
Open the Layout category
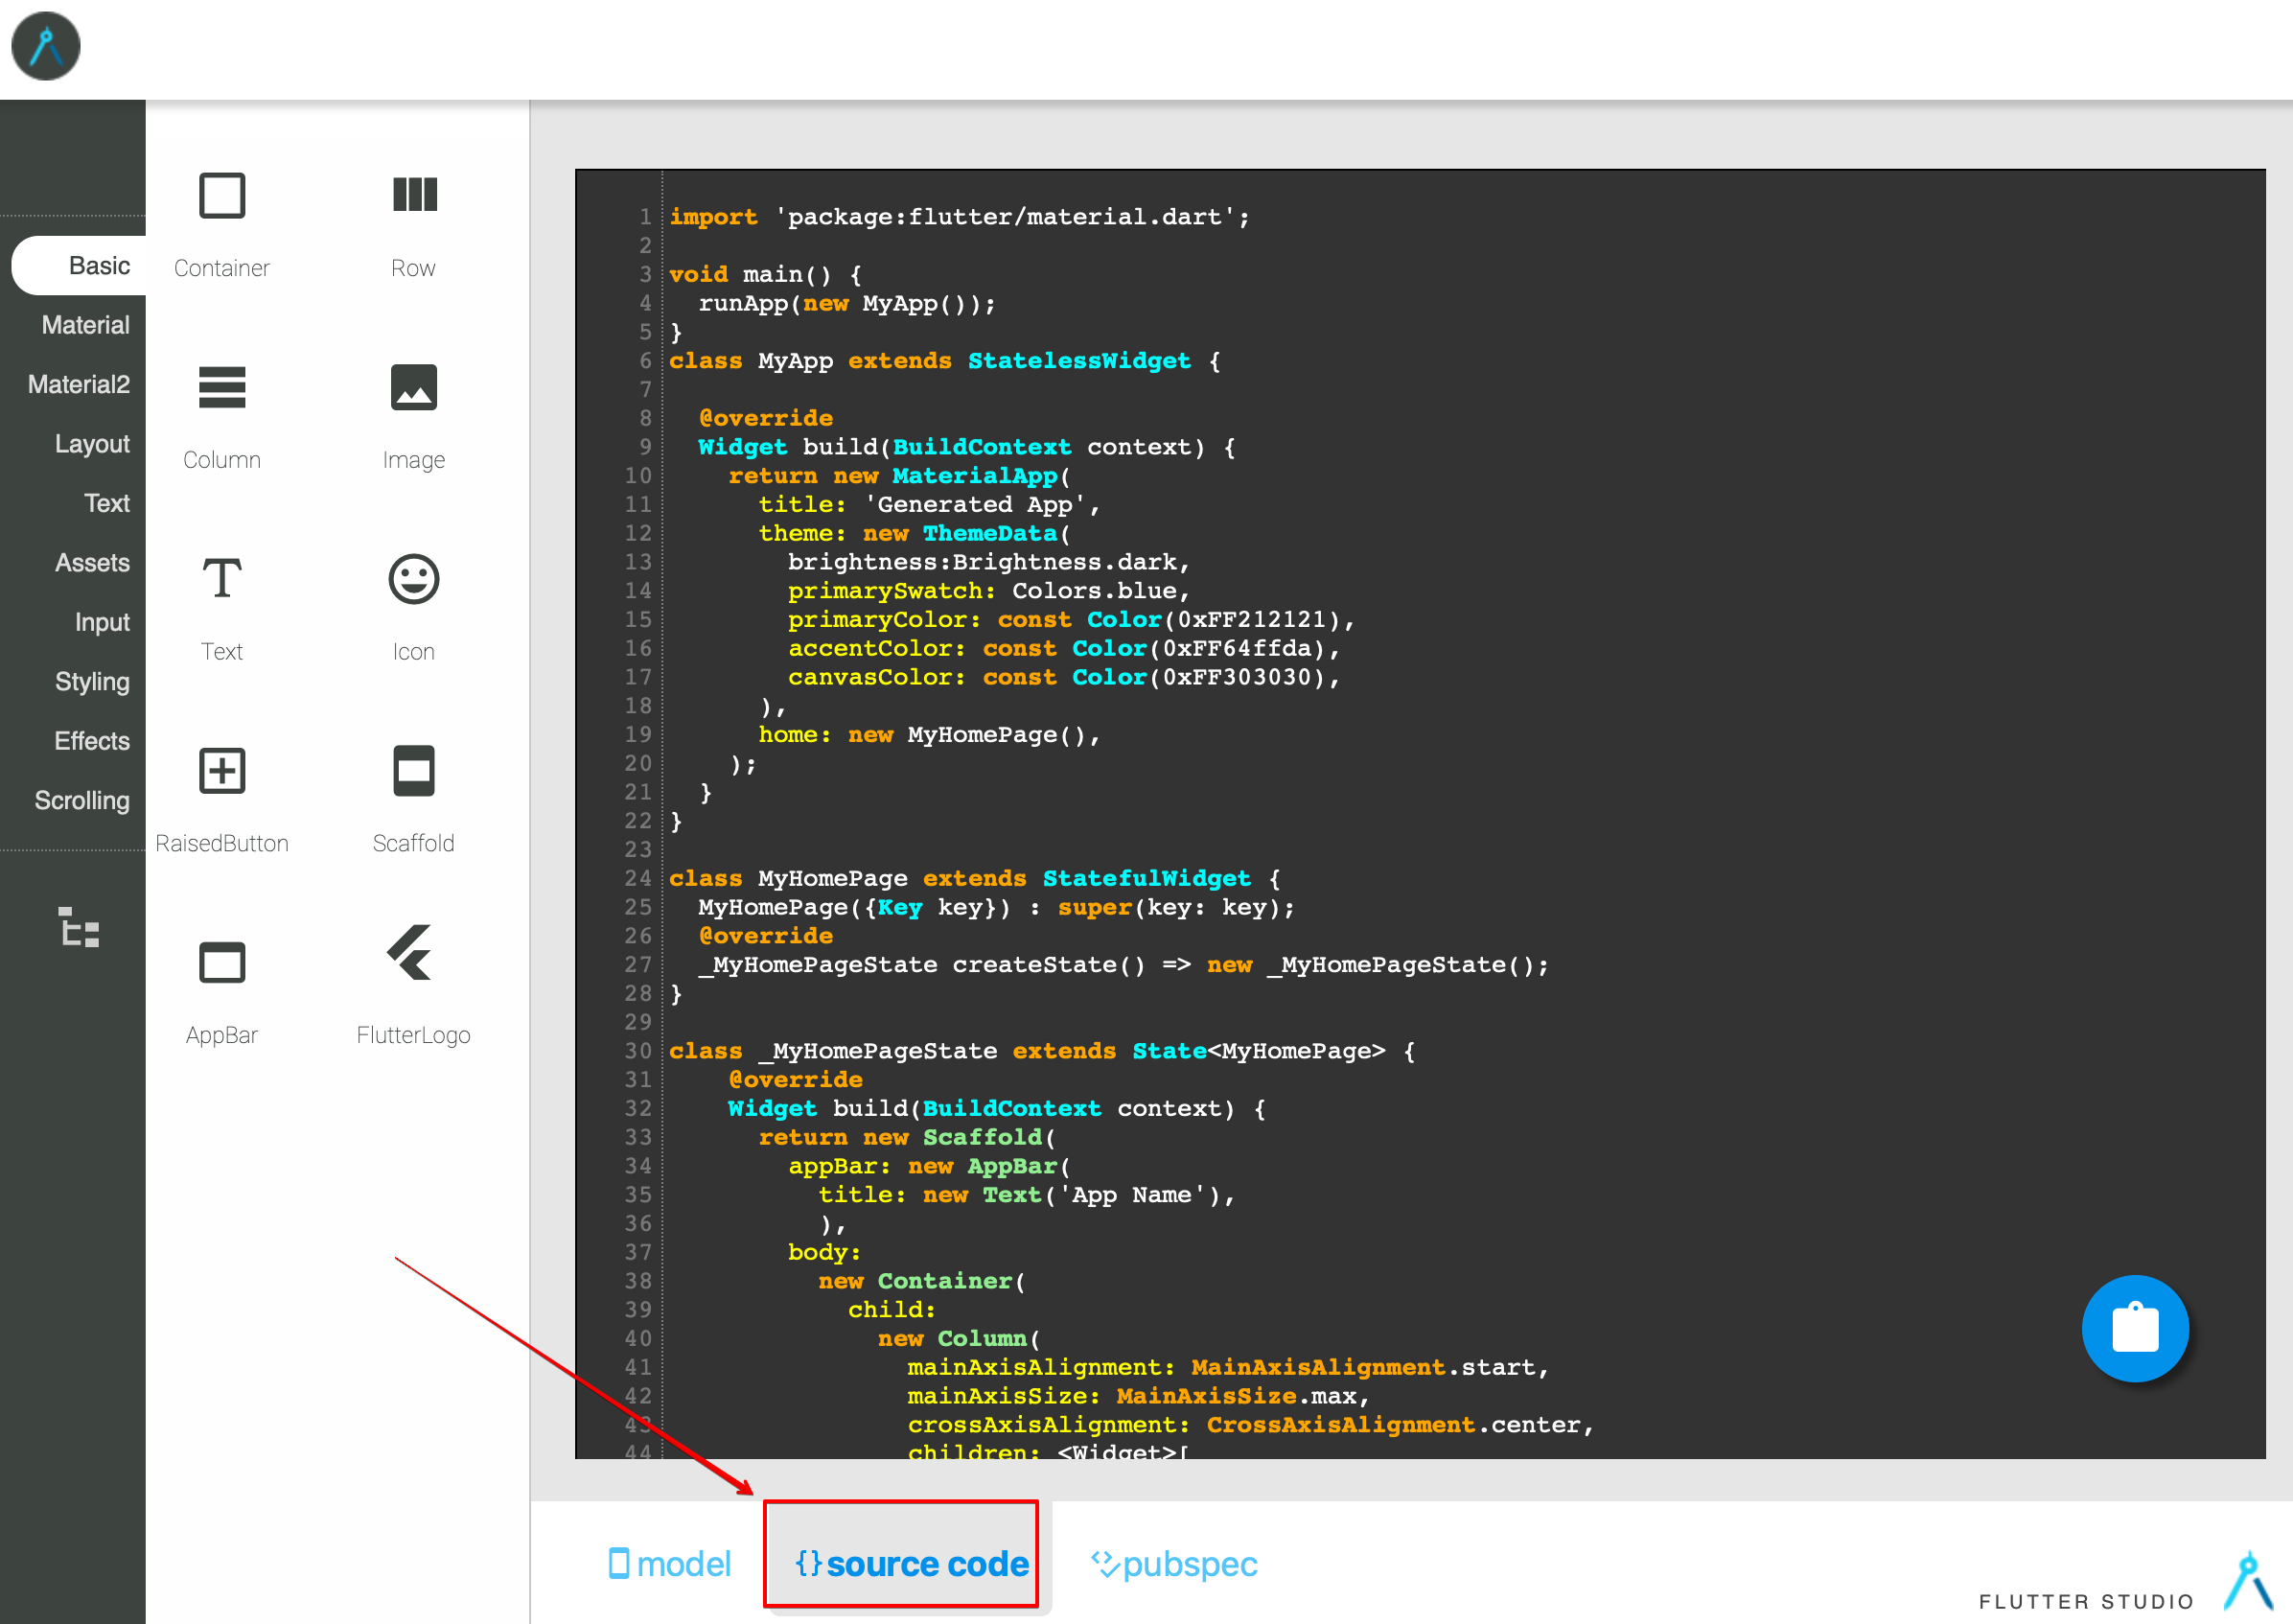(92, 444)
